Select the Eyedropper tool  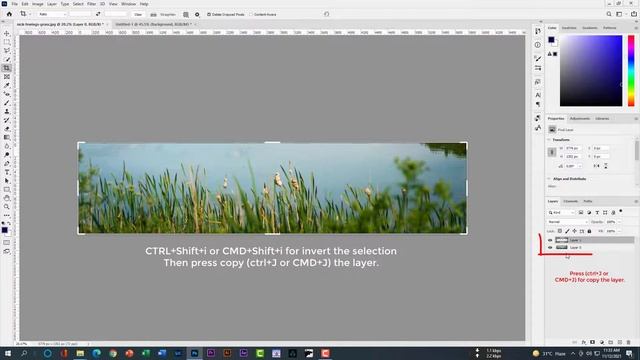(x=7, y=85)
